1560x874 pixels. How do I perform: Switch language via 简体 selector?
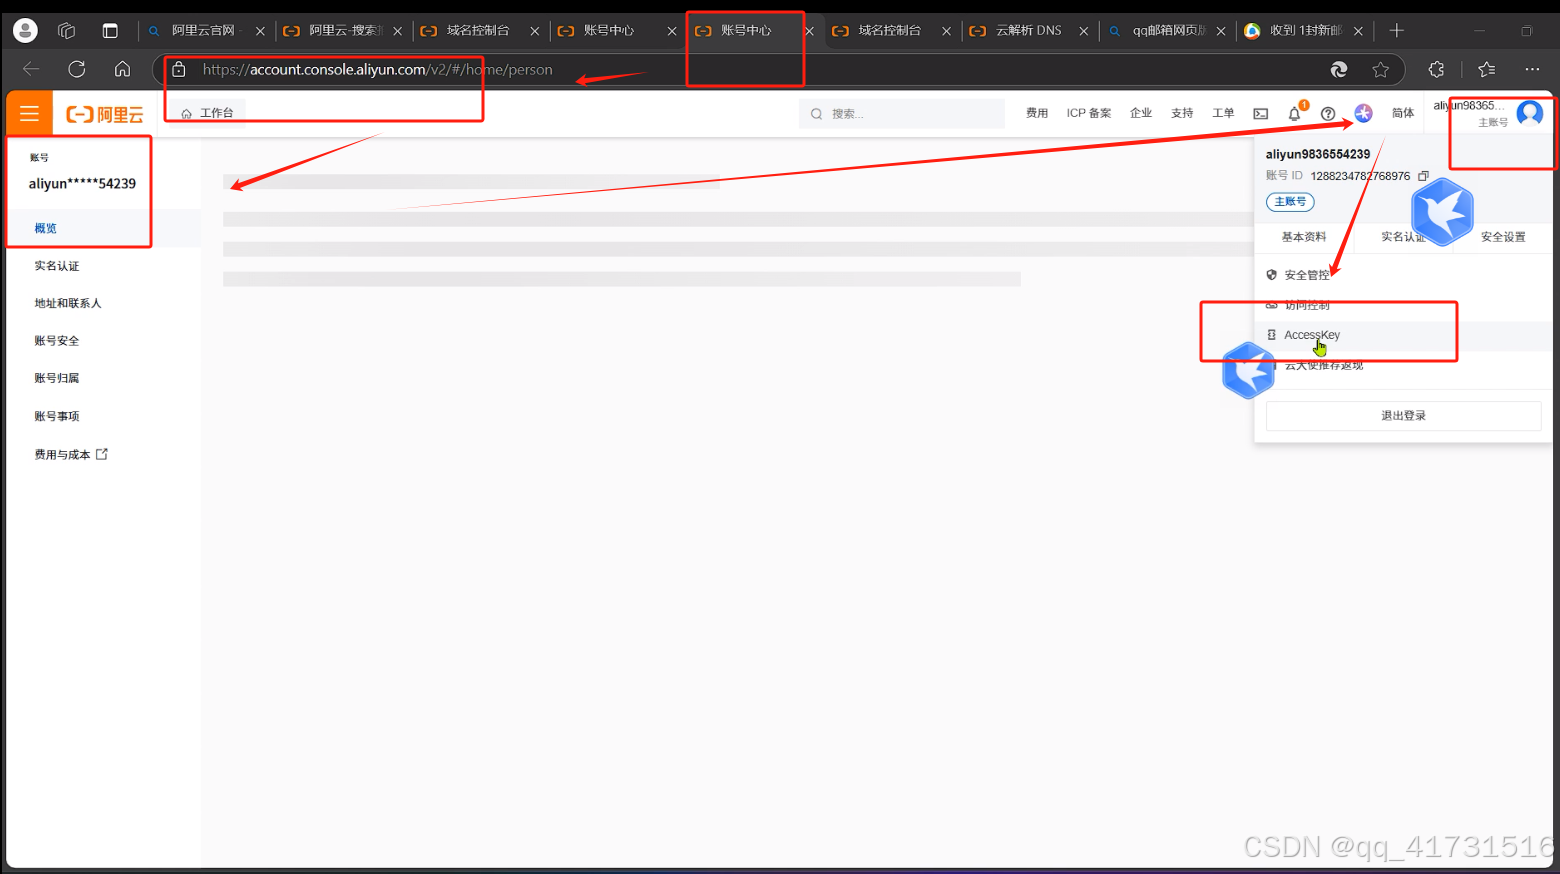(1403, 113)
